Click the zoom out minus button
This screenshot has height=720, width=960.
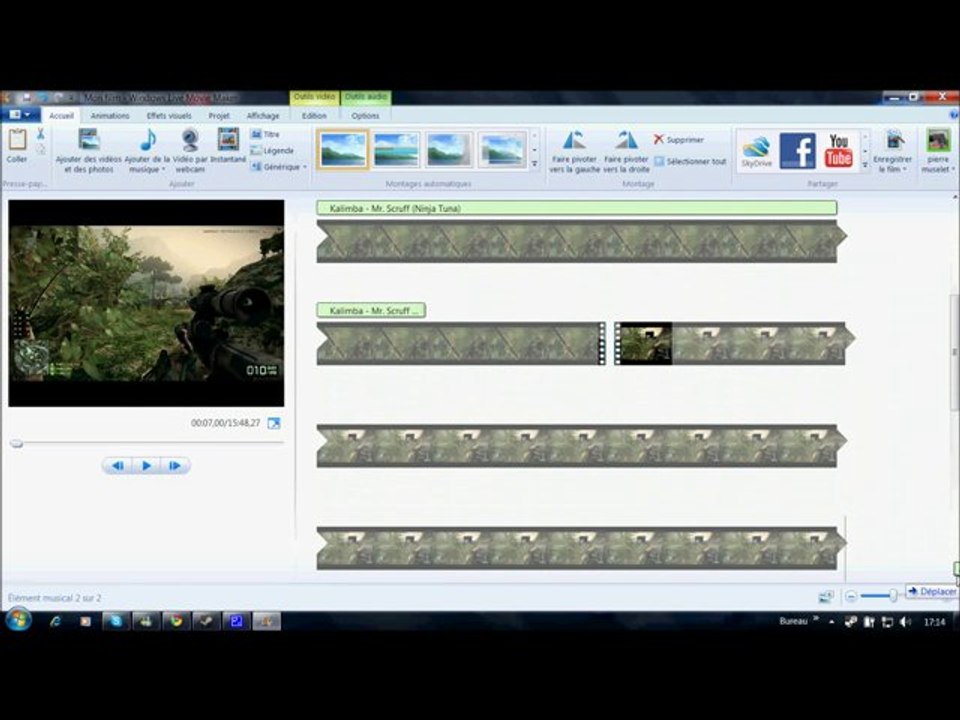[851, 596]
